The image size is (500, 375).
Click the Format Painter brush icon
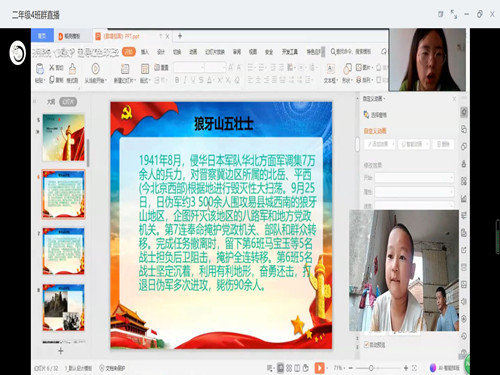(72, 69)
